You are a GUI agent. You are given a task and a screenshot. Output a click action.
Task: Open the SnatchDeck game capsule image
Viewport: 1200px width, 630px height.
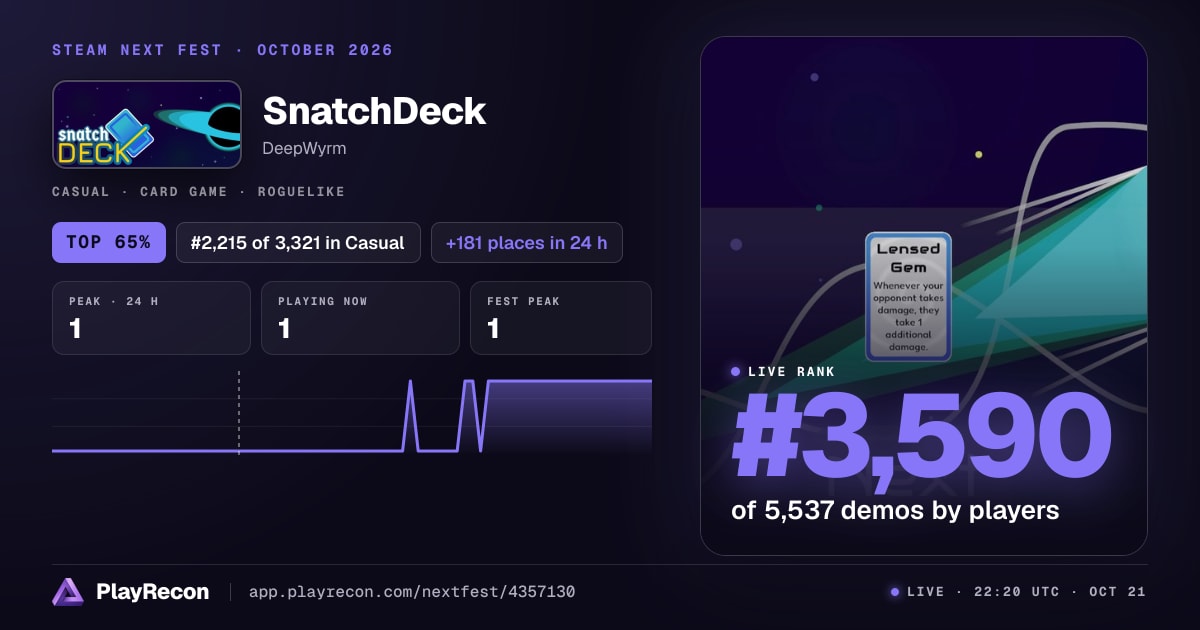[147, 124]
